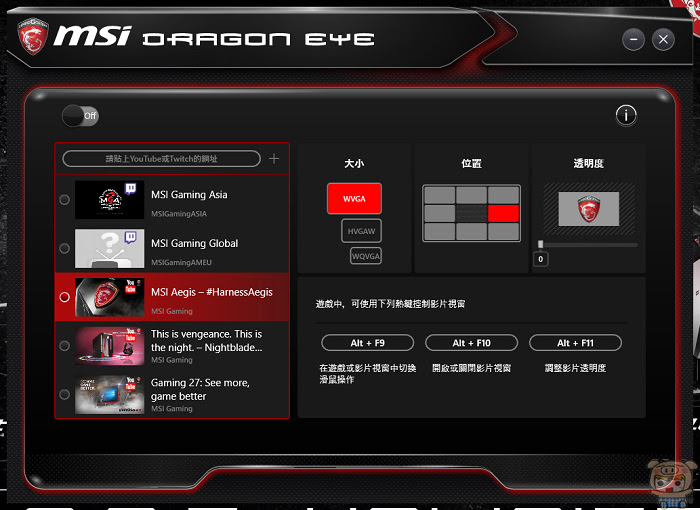This screenshot has height=510, width=700.
Task: Choose WVGA size
Action: [354, 199]
